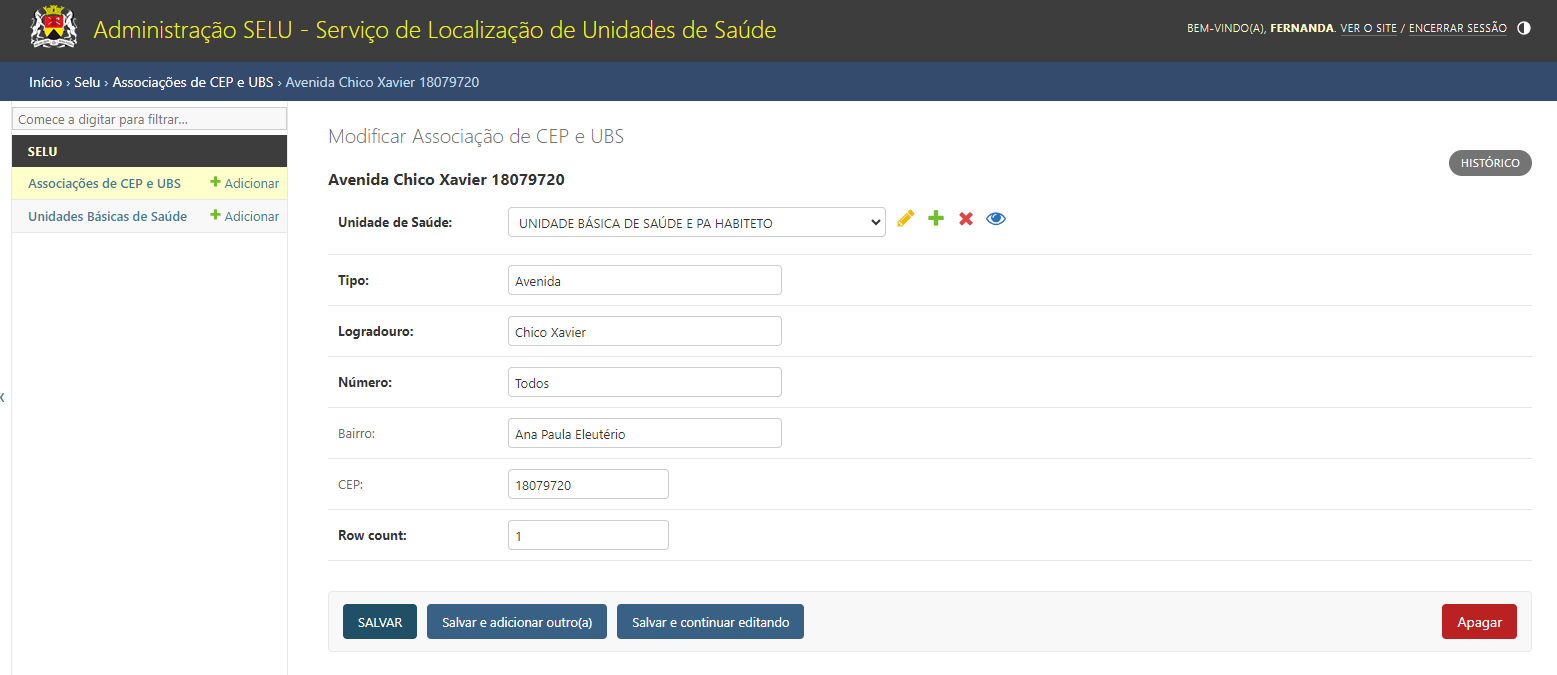Add a new Unidades Básicas de Saúde
Viewport: 1557px width, 675px height.
(x=245, y=216)
